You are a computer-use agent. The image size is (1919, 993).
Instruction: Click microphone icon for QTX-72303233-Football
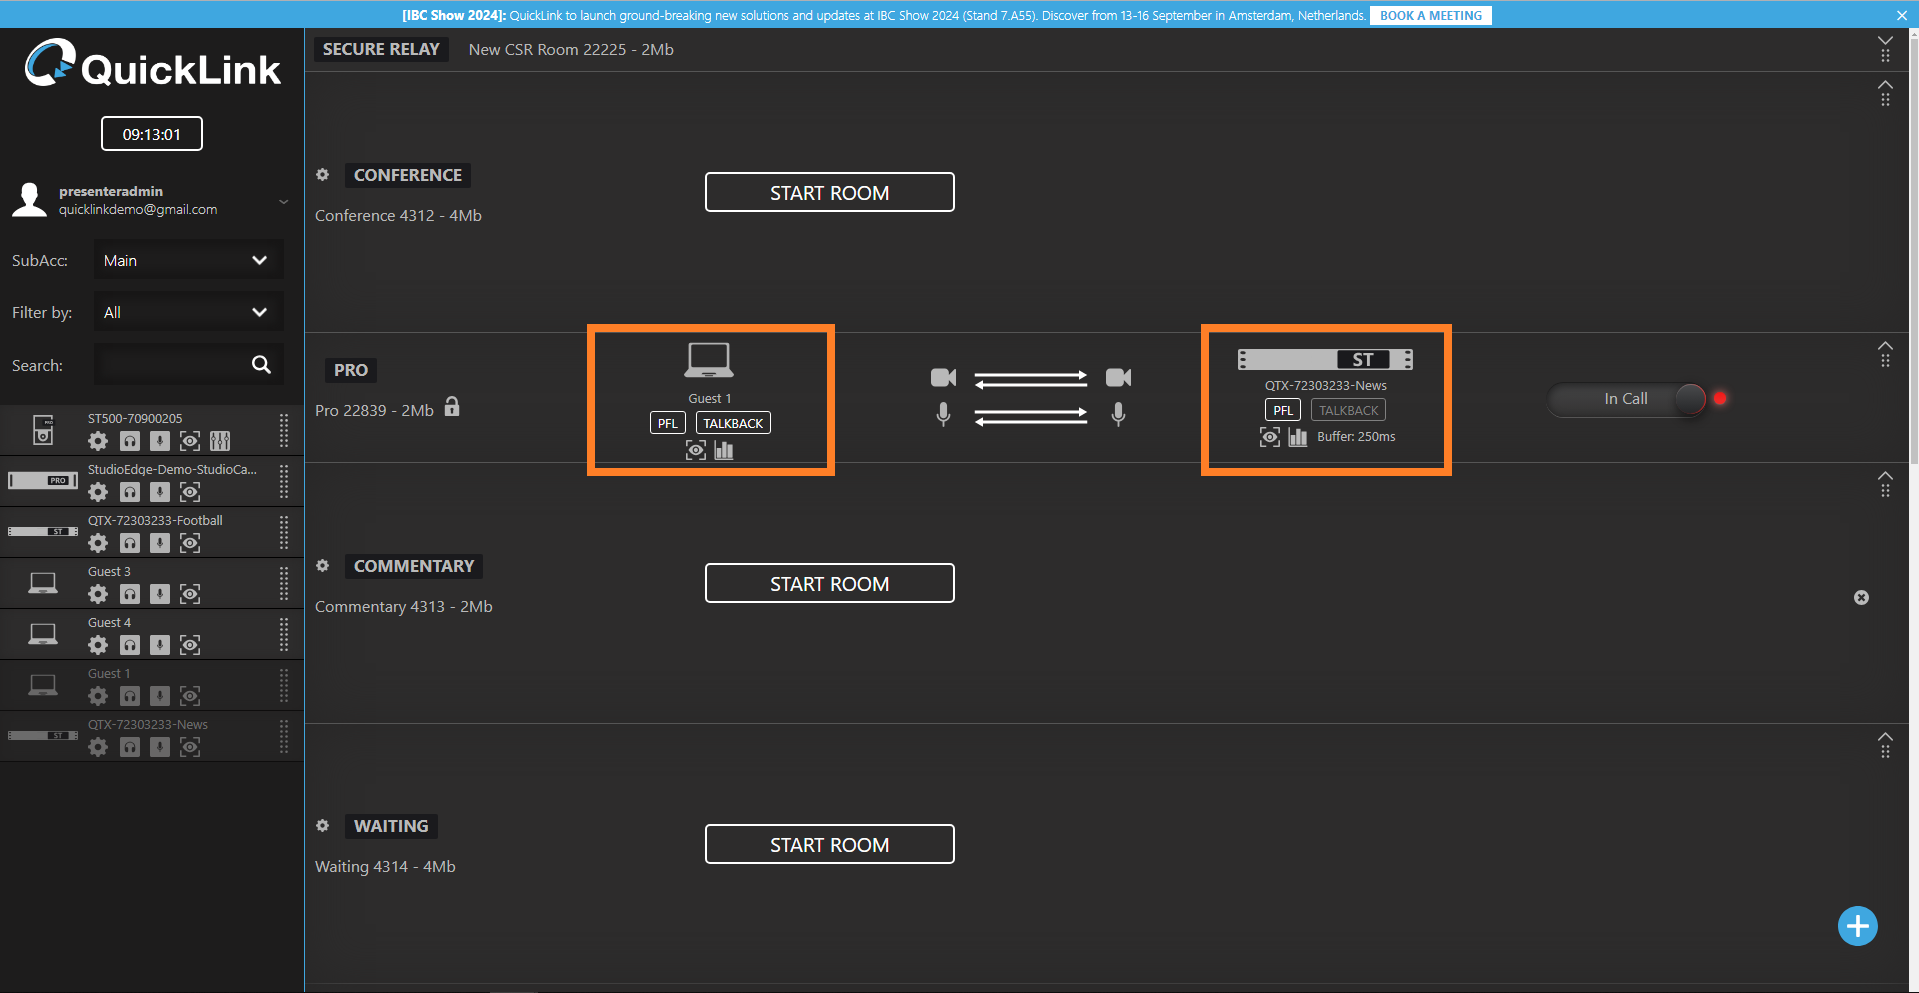click(x=160, y=543)
